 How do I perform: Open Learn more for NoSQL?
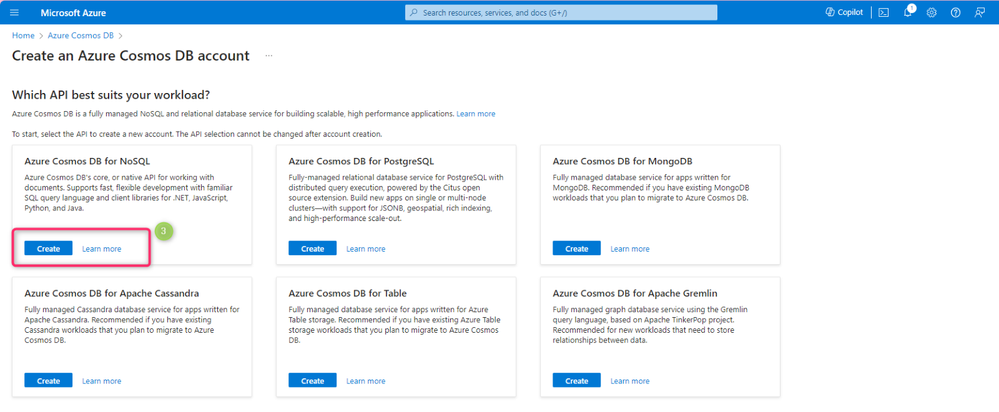click(101, 249)
